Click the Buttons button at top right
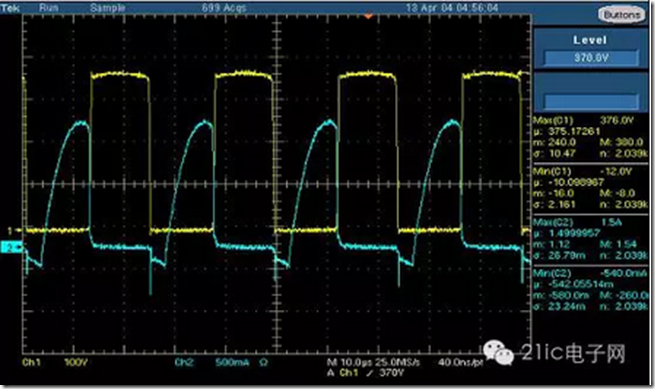This screenshot has width=655, height=389. [x=622, y=15]
